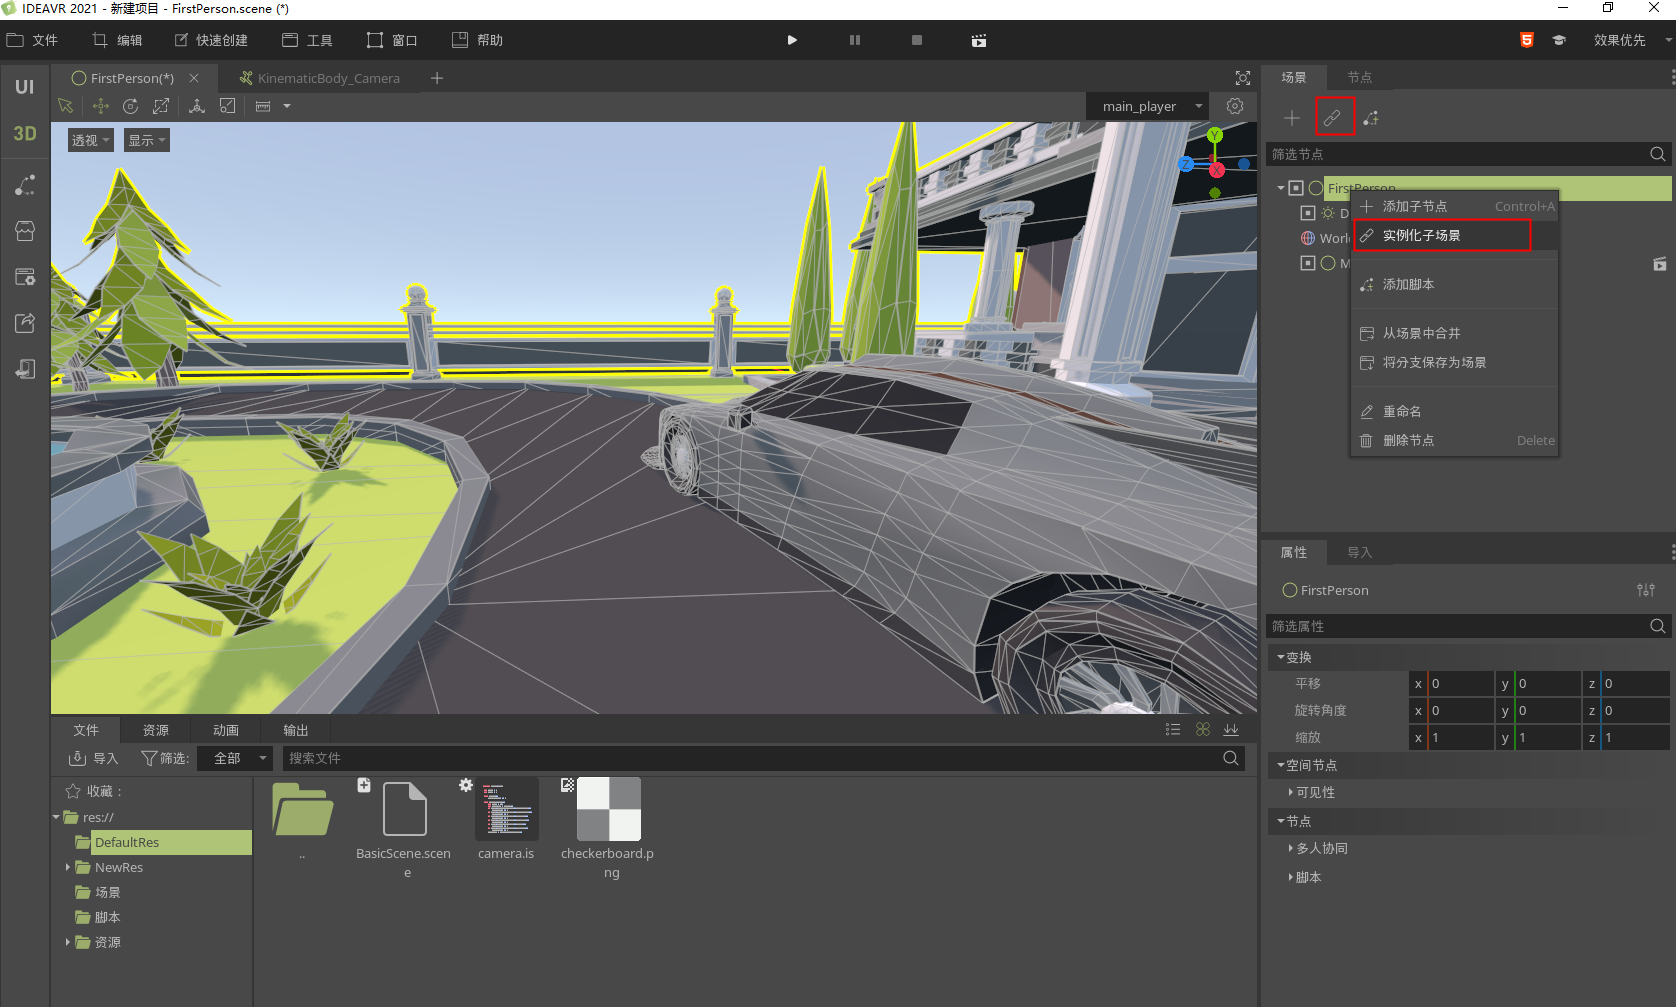
Task: Click the 搜索文件 search input field
Action: pyautogui.click(x=750, y=758)
